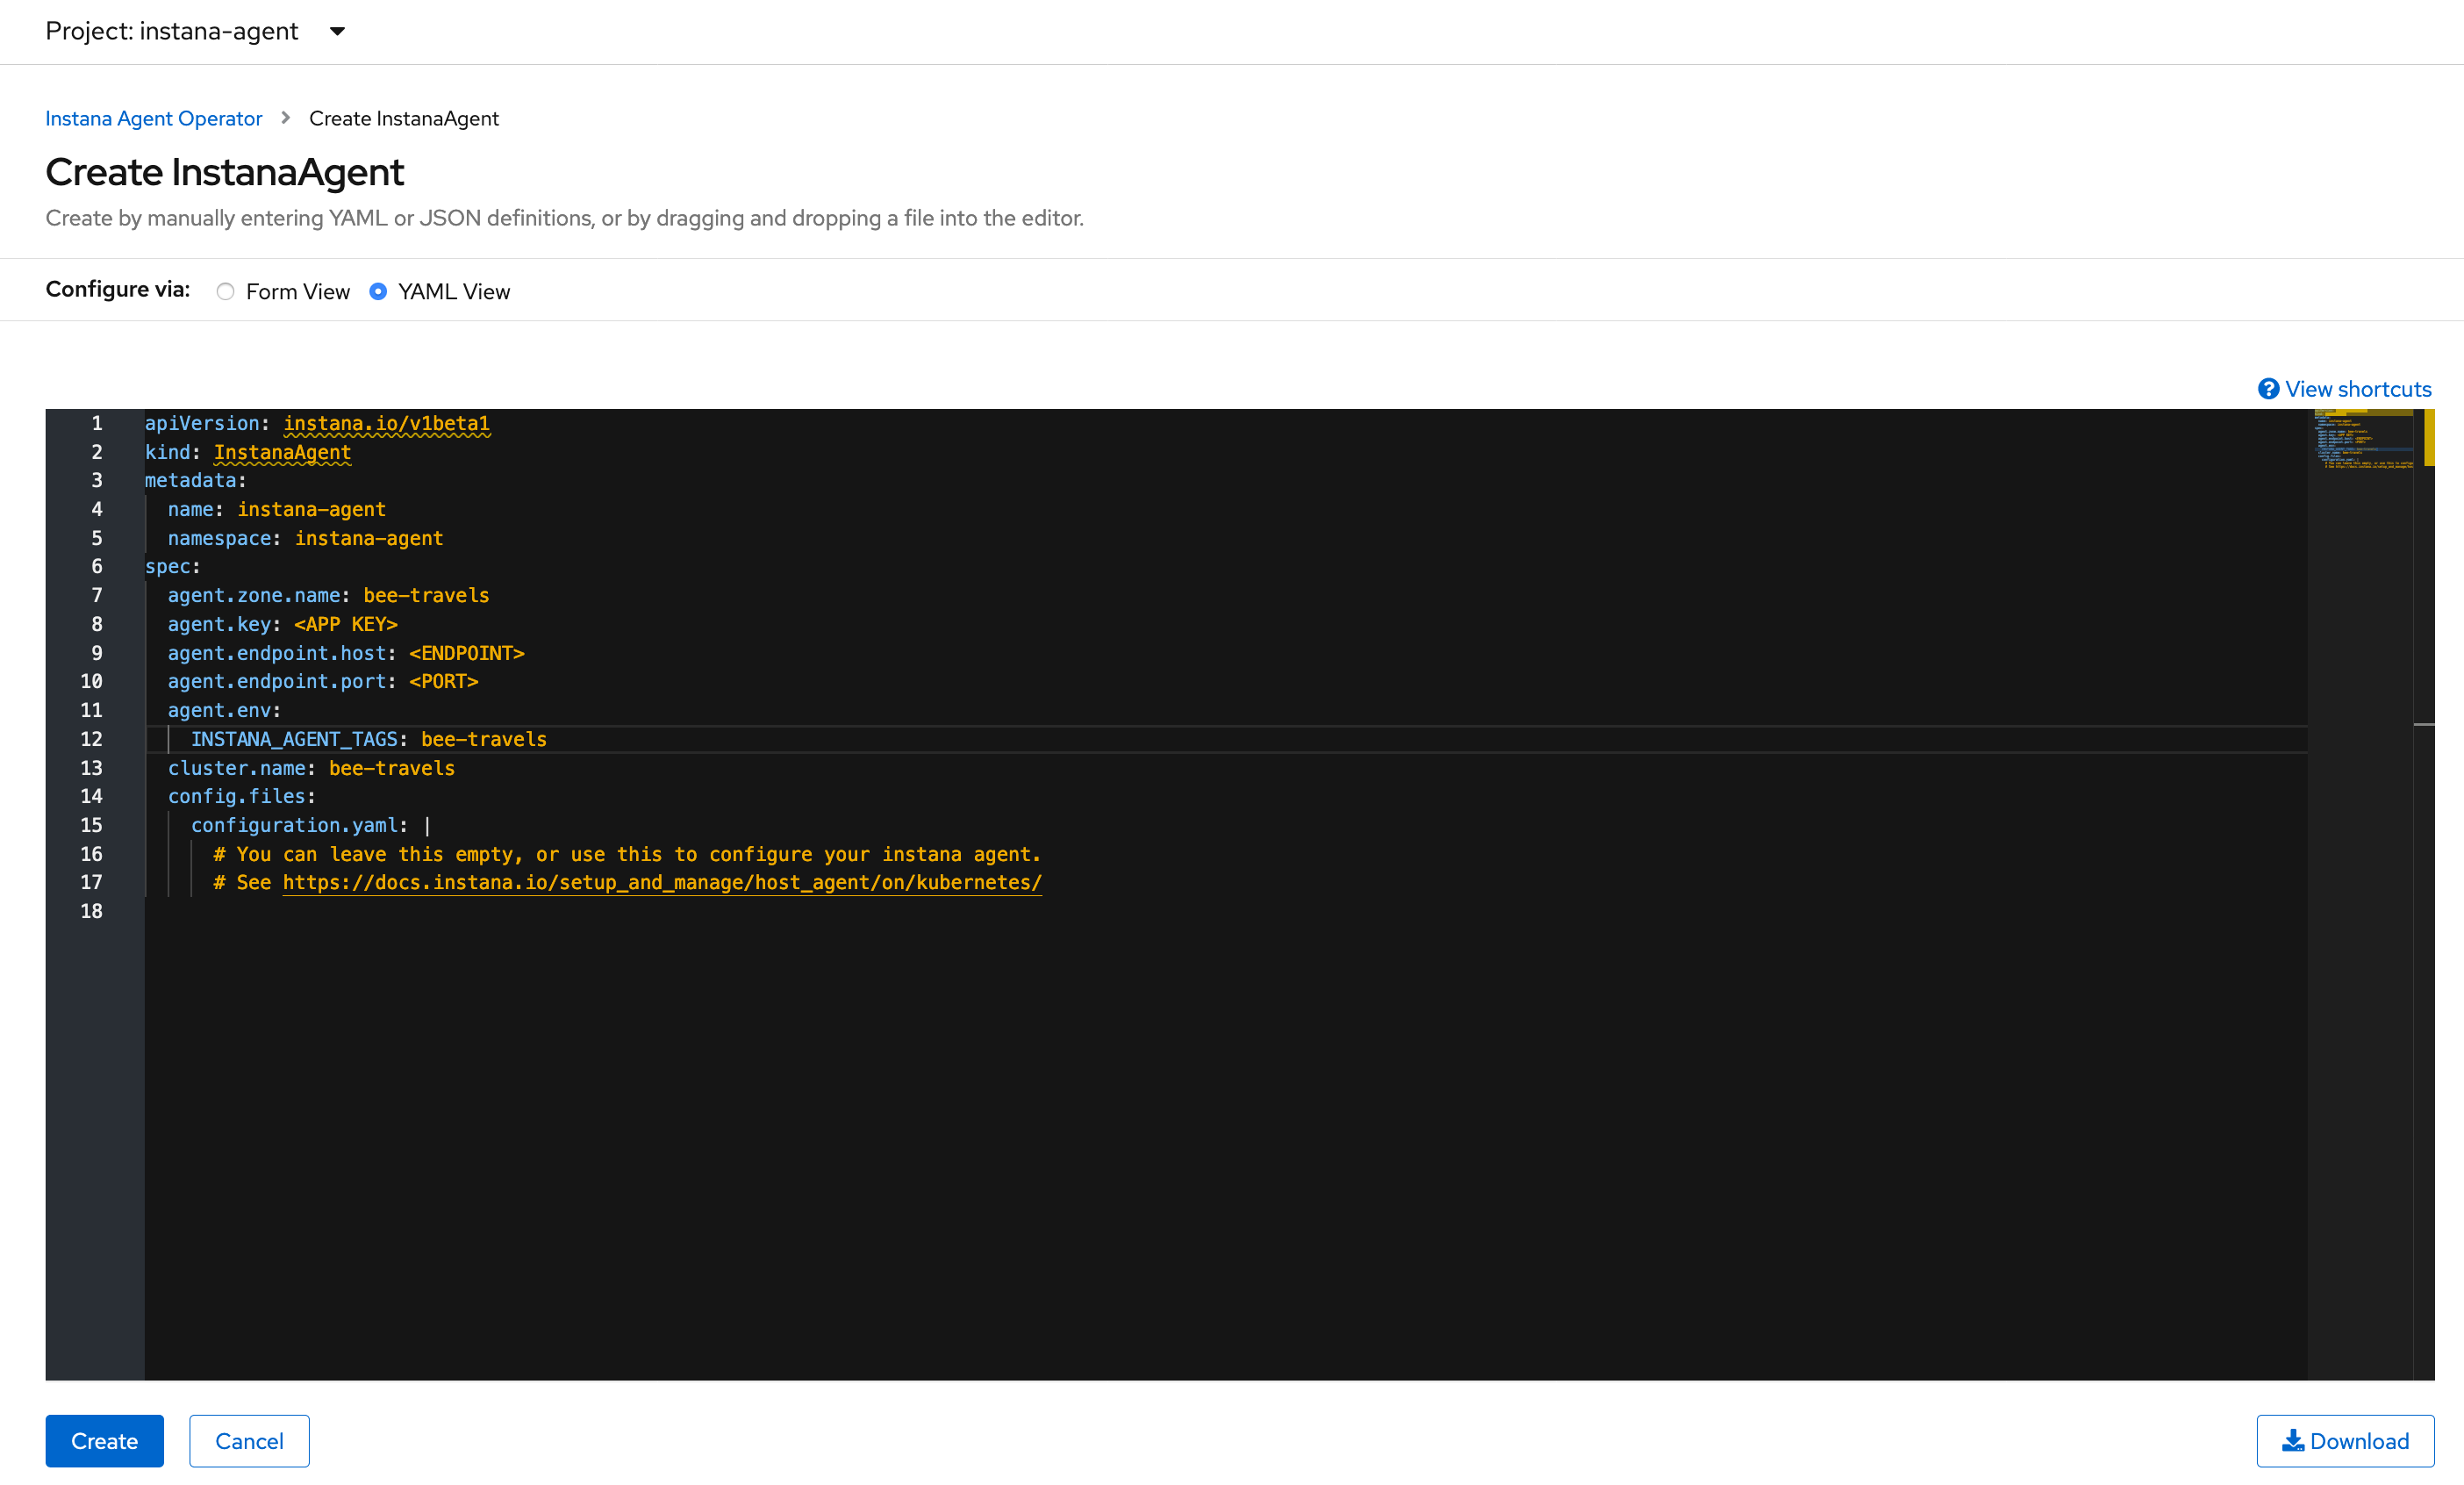Click the Cancel button
Screen dimensions: 2464x1485
click(247, 1441)
